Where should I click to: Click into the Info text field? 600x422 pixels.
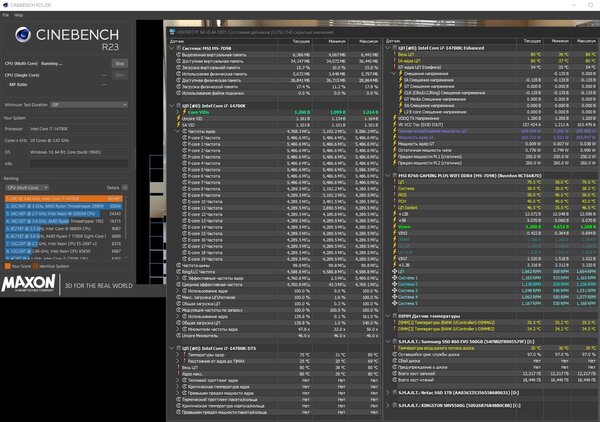78,163
